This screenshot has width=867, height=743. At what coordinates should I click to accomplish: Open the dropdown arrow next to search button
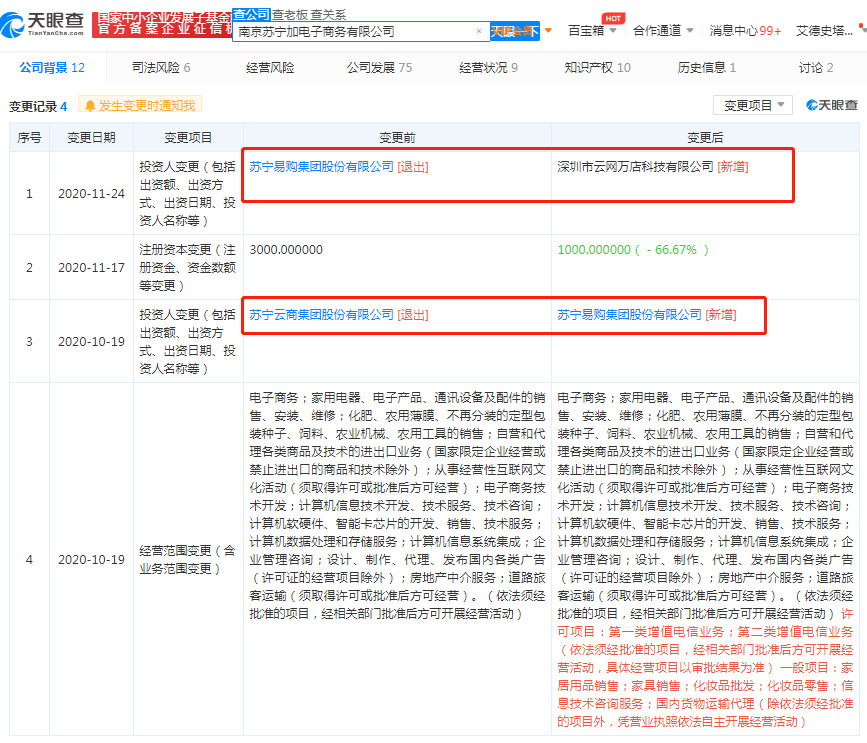pos(549,30)
